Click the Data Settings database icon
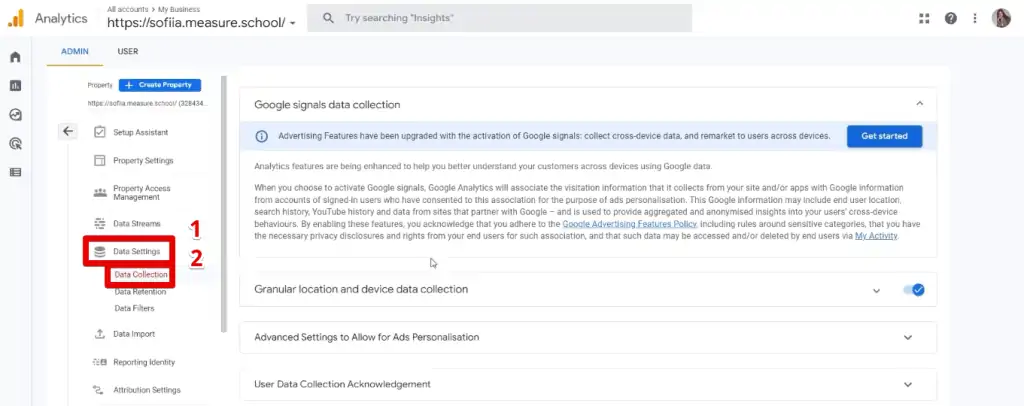Viewport: 1024px width, 406px height. pyautogui.click(x=100, y=251)
